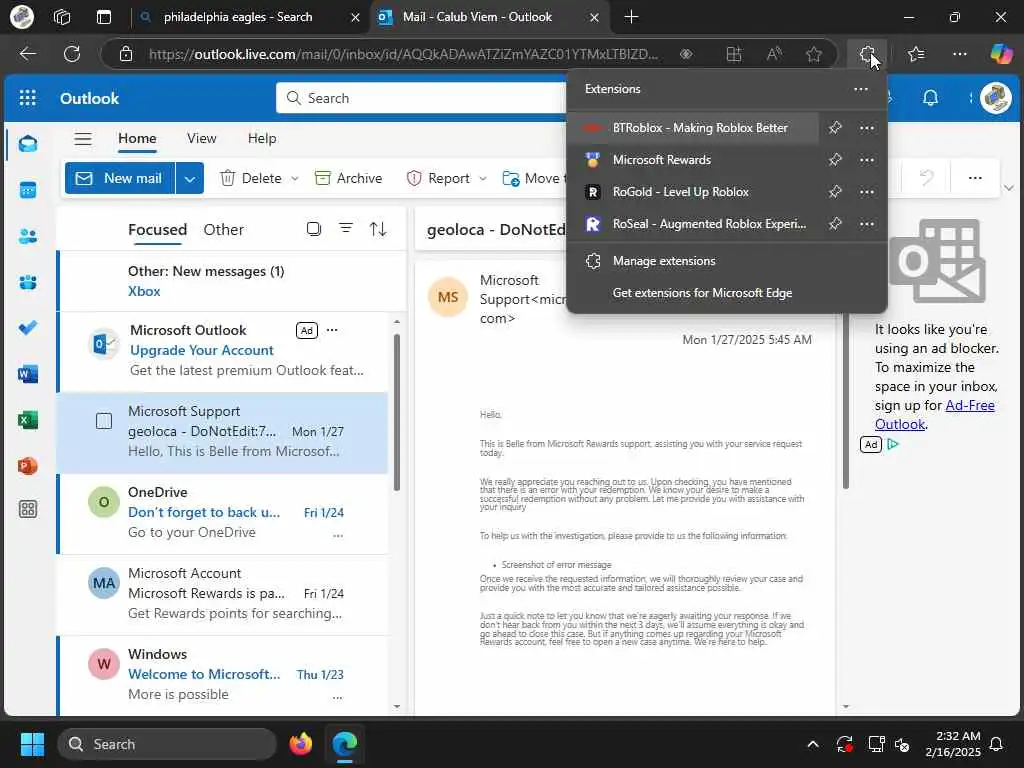
Task: Click the Windows Start button
Action: click(32, 744)
